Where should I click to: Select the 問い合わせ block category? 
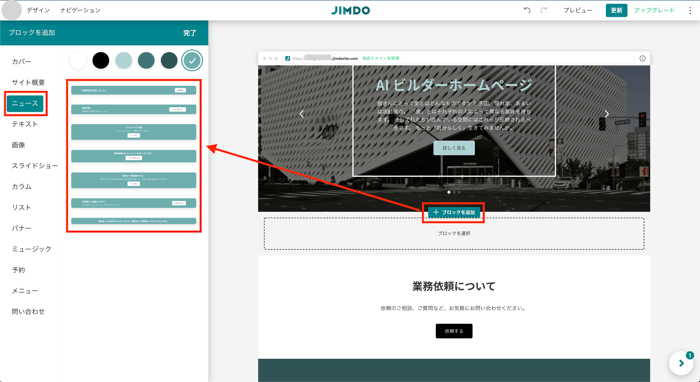(28, 311)
